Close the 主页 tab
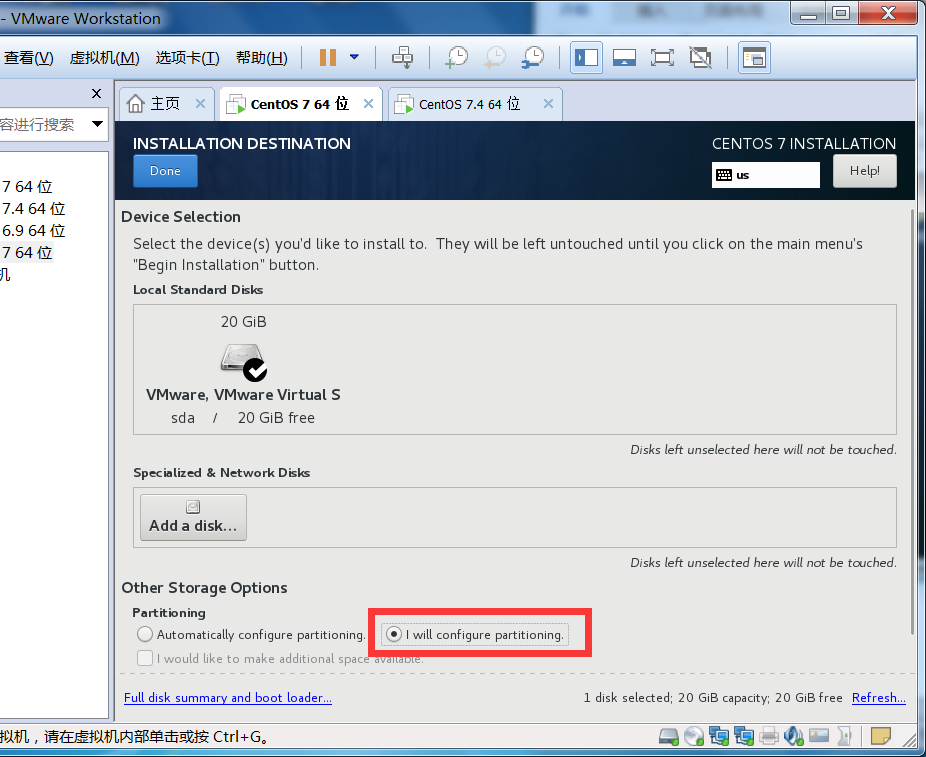Viewport: 926px width, 757px height. 200,104
